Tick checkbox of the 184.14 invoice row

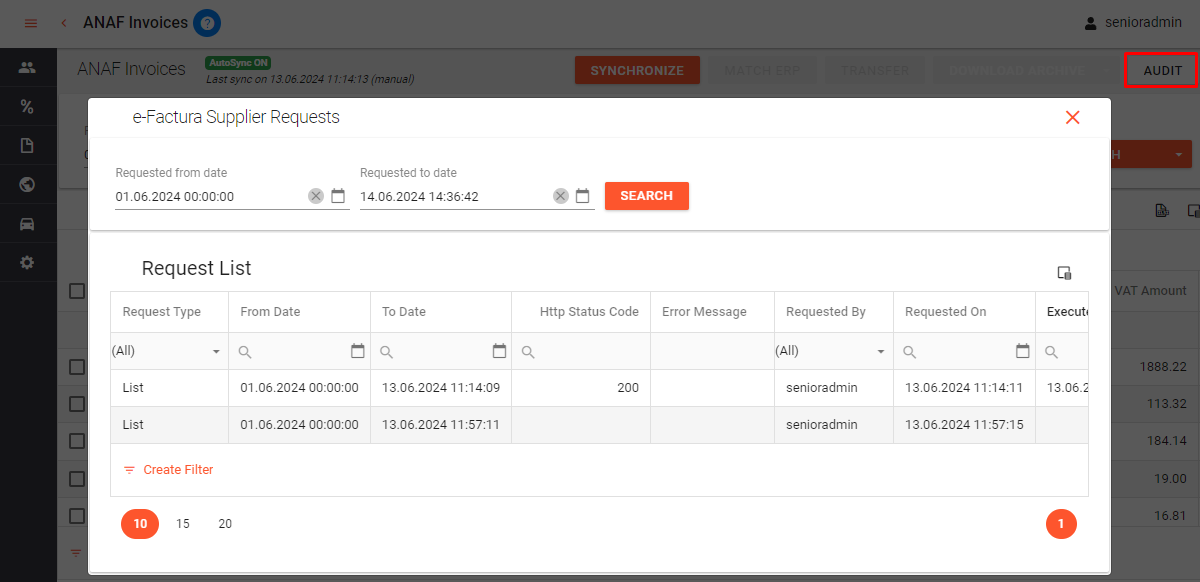(x=77, y=441)
